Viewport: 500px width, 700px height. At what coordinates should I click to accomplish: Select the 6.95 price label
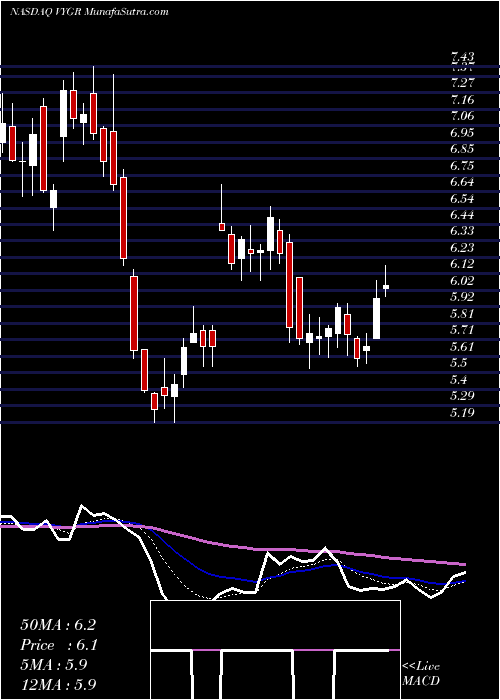(462, 133)
